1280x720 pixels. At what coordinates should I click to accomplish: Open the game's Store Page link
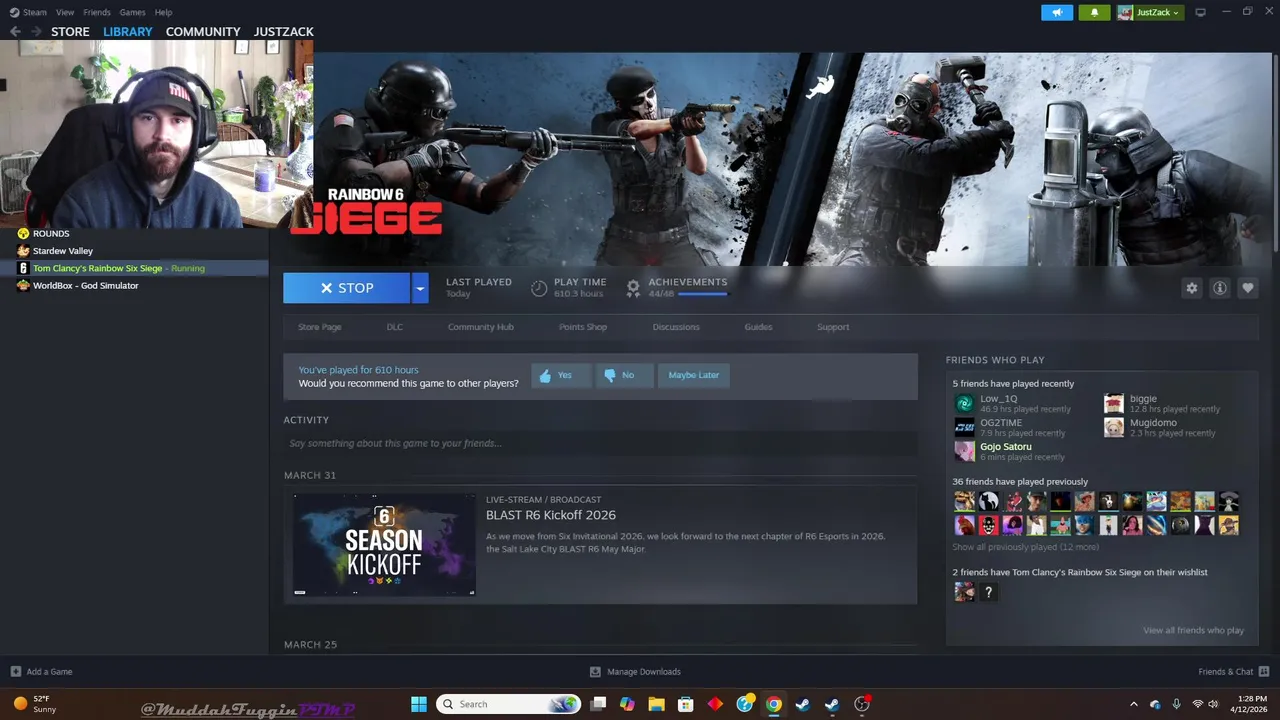click(x=319, y=327)
